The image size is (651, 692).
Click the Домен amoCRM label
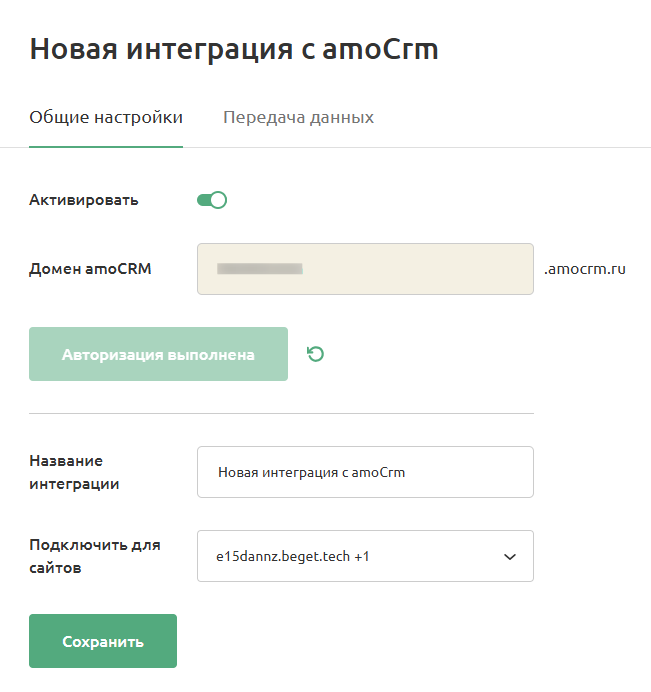click(90, 268)
